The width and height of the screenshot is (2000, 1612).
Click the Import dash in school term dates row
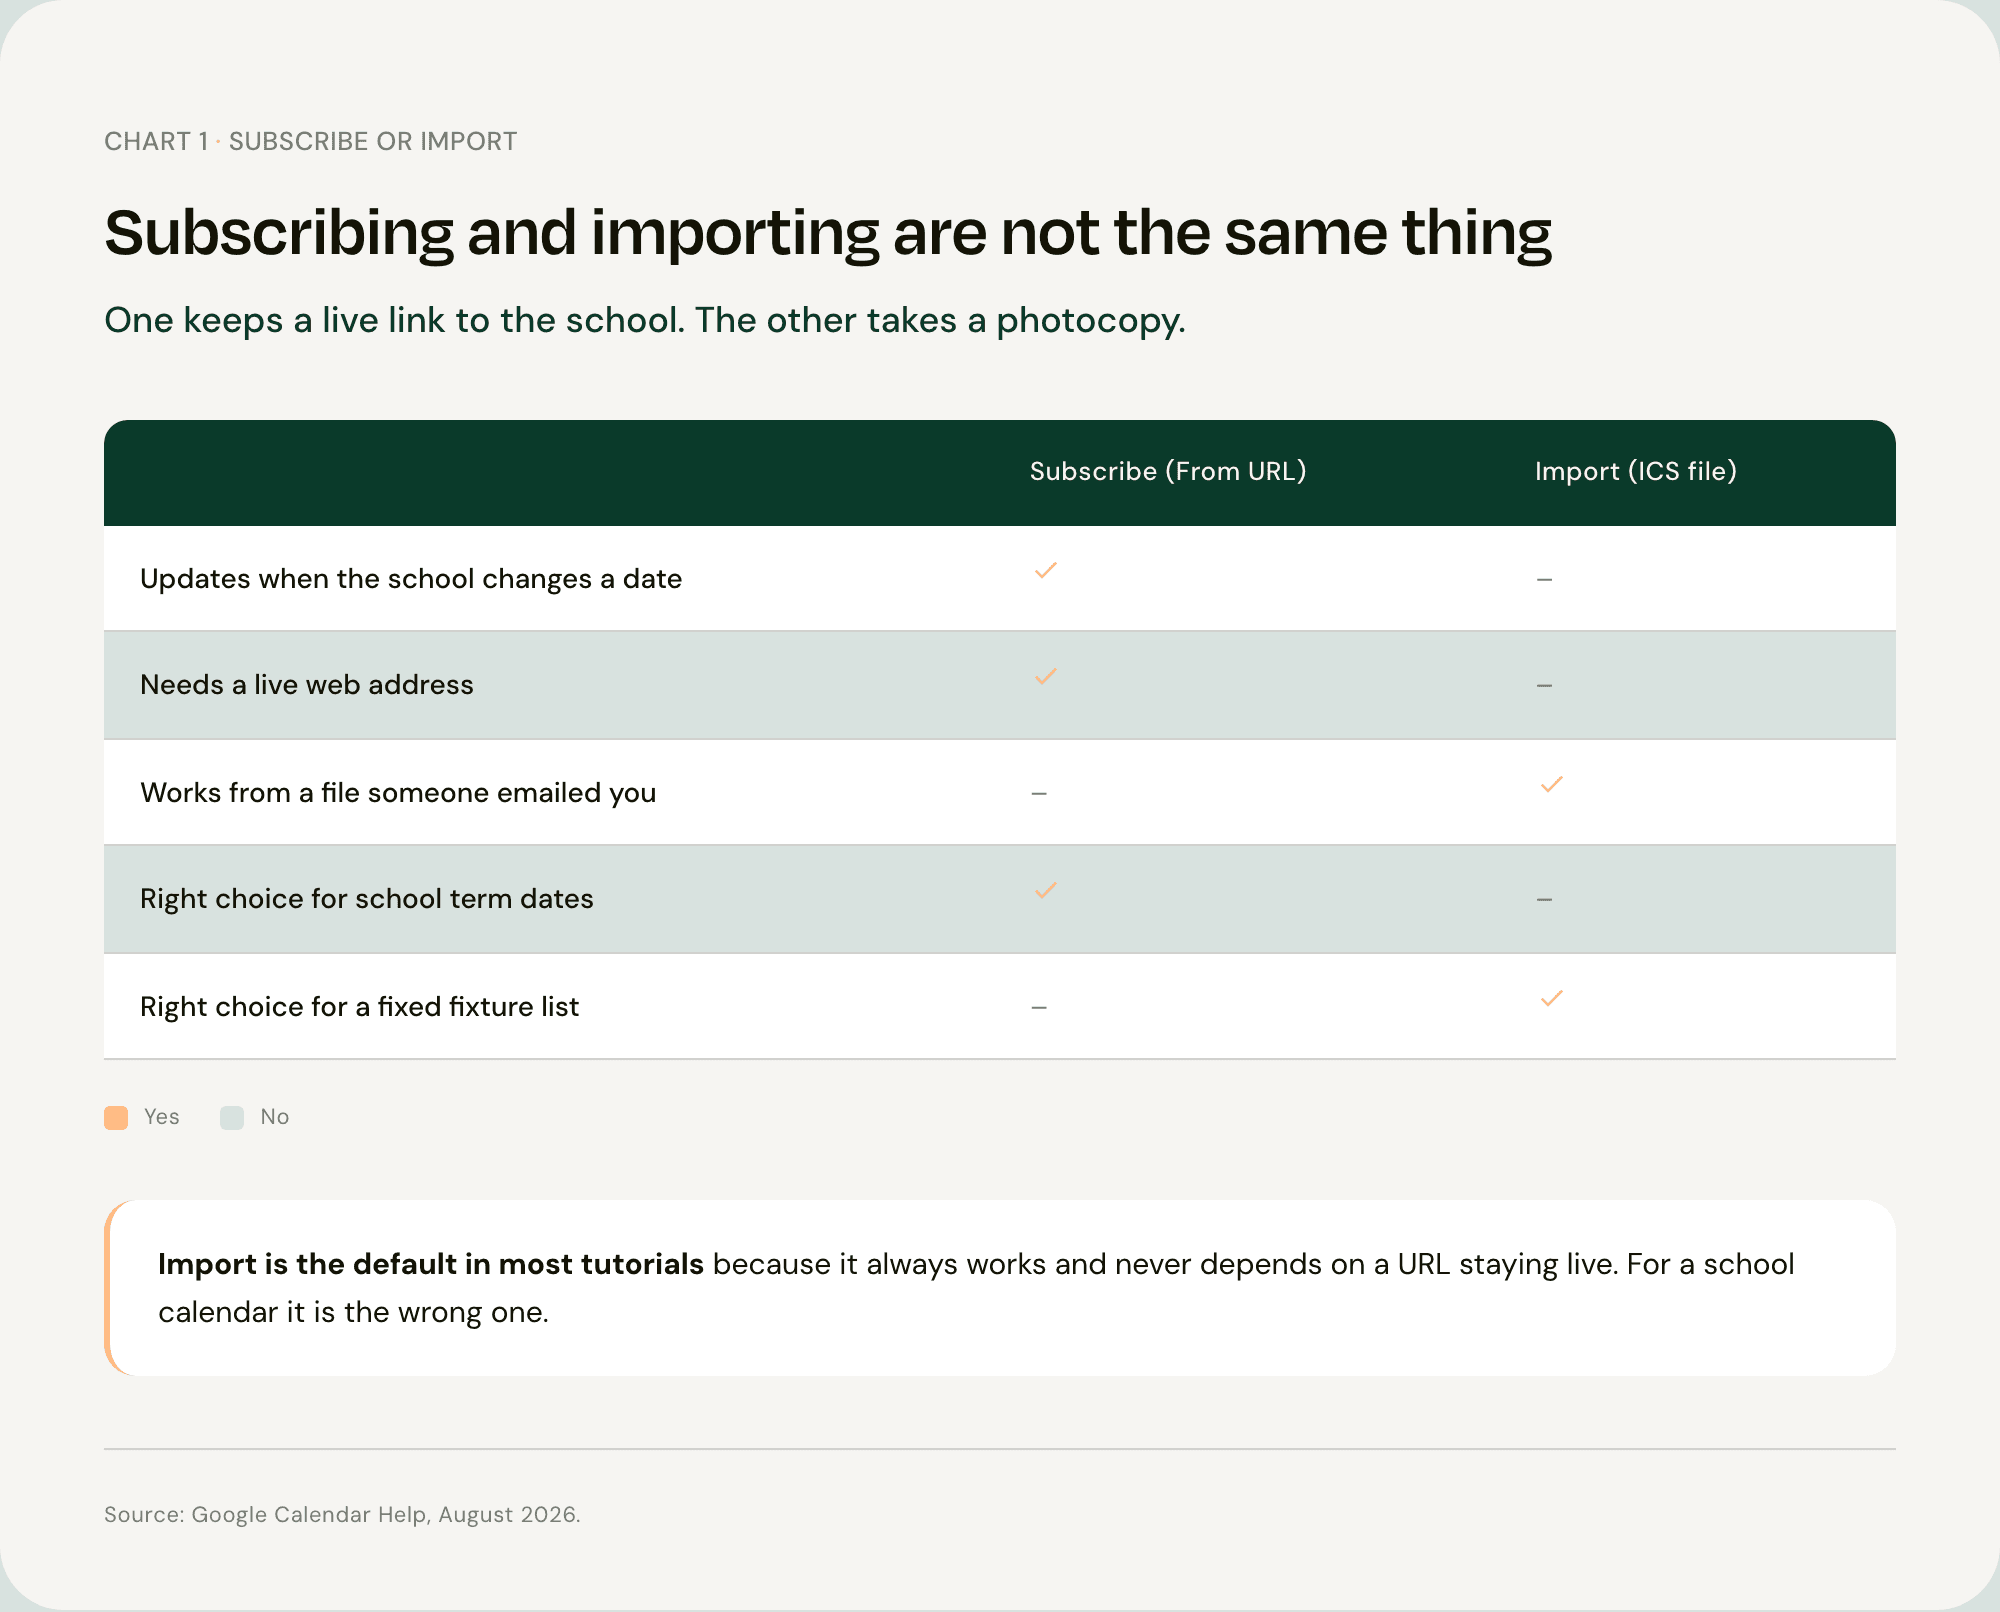[x=1544, y=900]
